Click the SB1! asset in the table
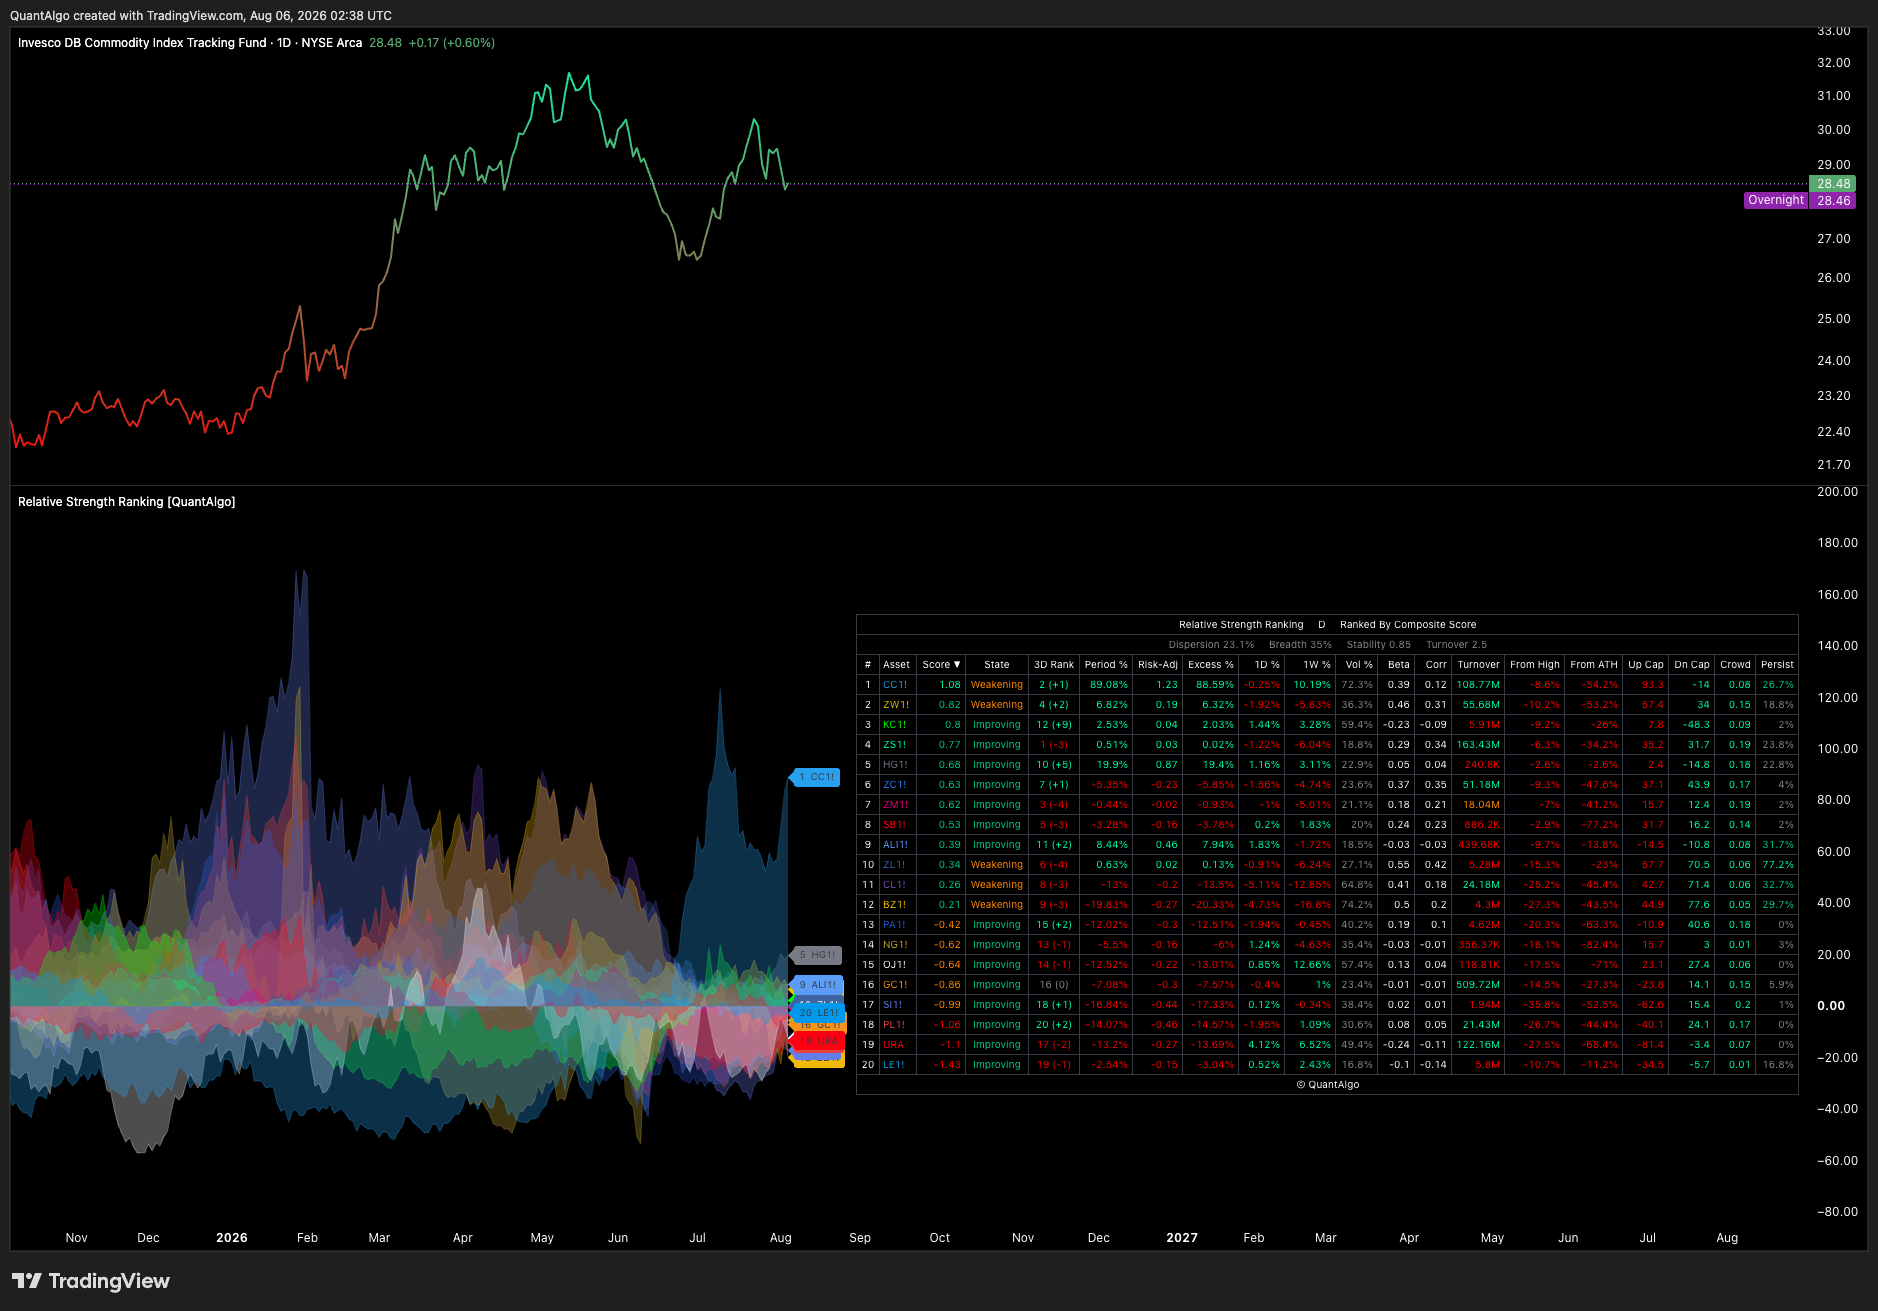 click(x=895, y=825)
